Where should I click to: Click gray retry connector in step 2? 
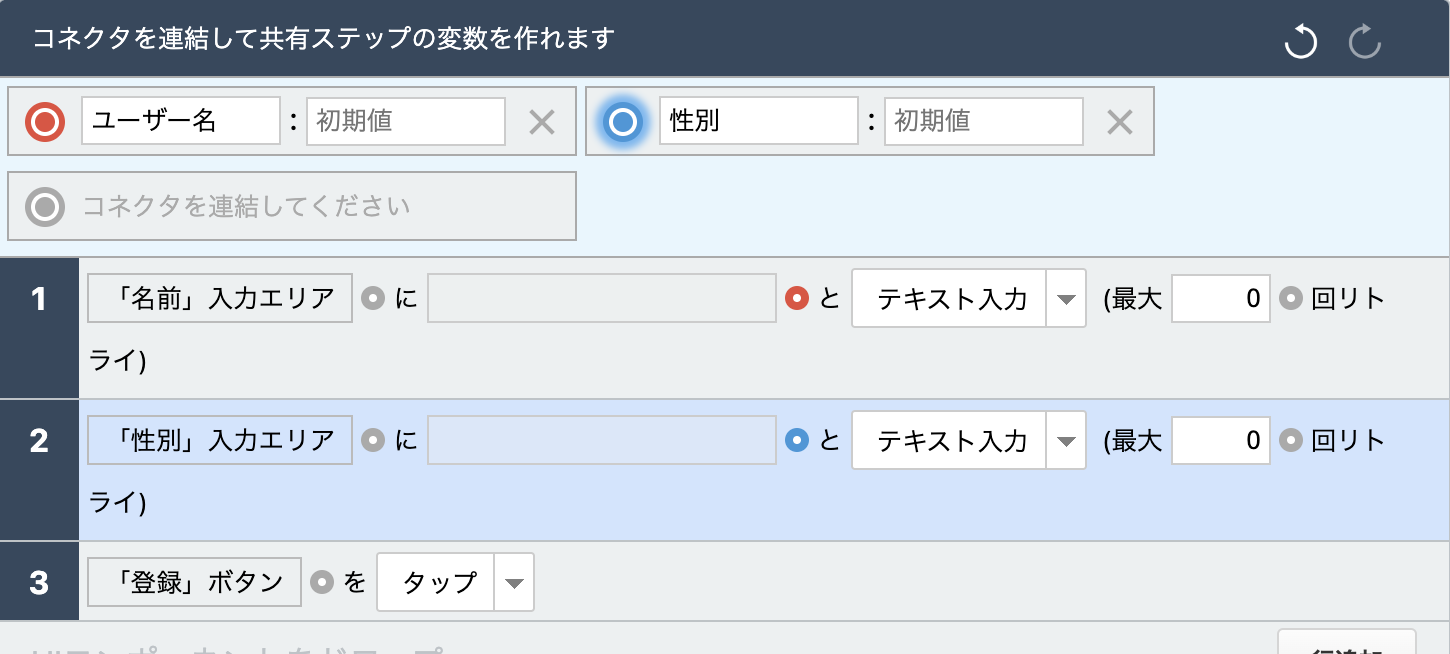1291,440
